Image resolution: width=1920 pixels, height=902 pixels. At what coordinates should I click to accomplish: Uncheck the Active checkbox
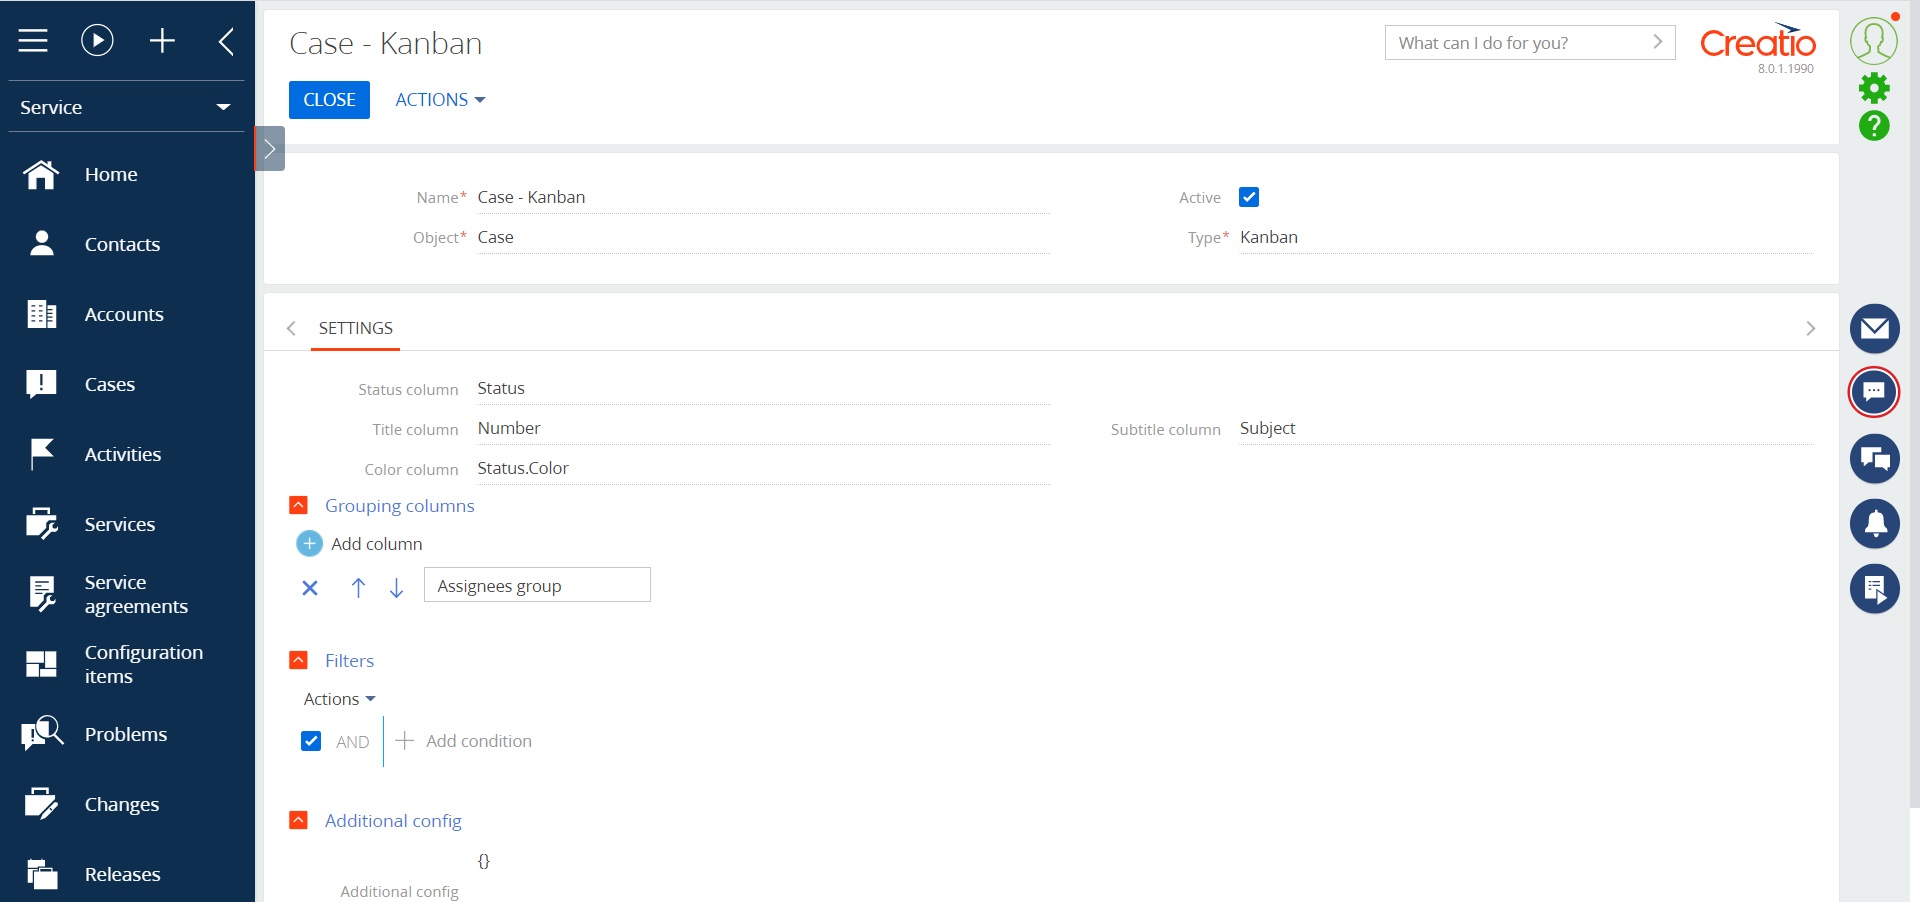point(1249,197)
